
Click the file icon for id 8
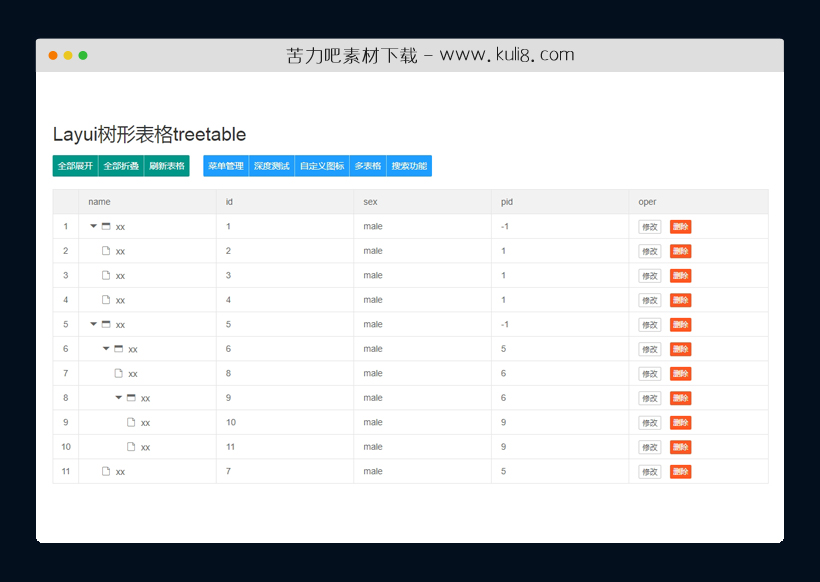[119, 373]
